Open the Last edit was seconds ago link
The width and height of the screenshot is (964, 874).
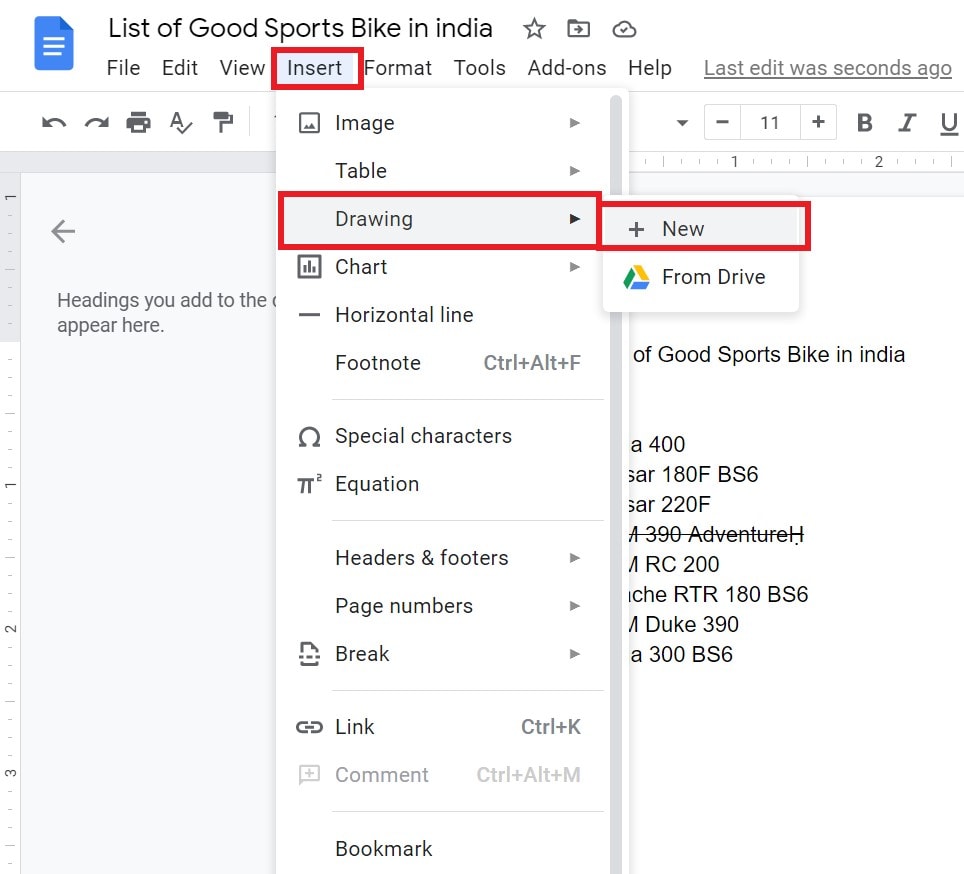click(x=827, y=68)
